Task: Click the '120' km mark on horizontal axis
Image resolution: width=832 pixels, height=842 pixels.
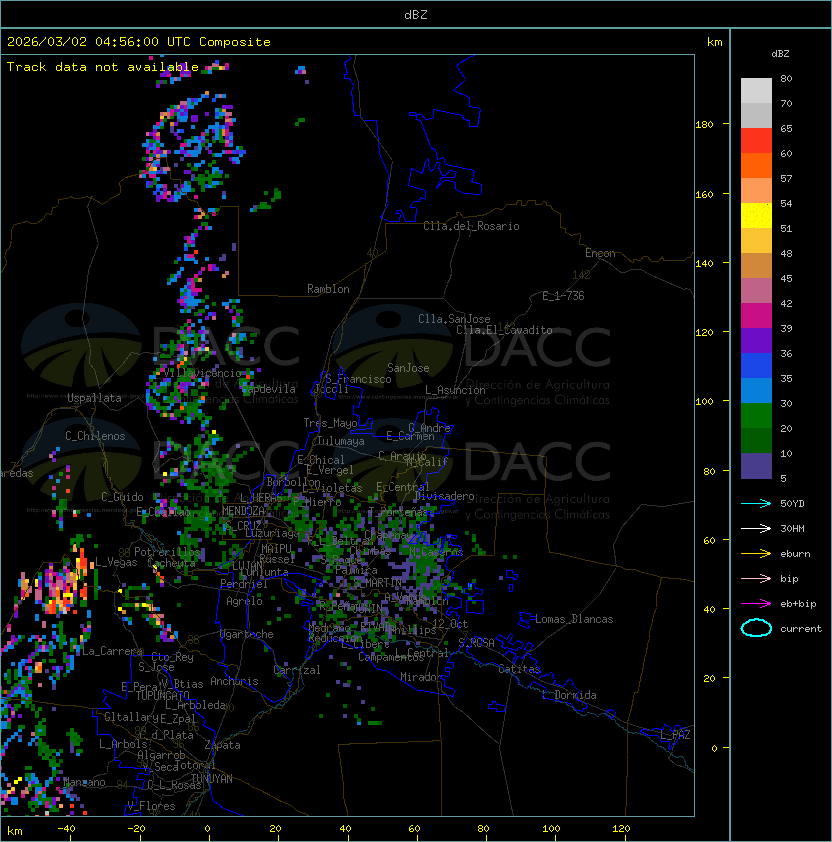Action: [621, 829]
